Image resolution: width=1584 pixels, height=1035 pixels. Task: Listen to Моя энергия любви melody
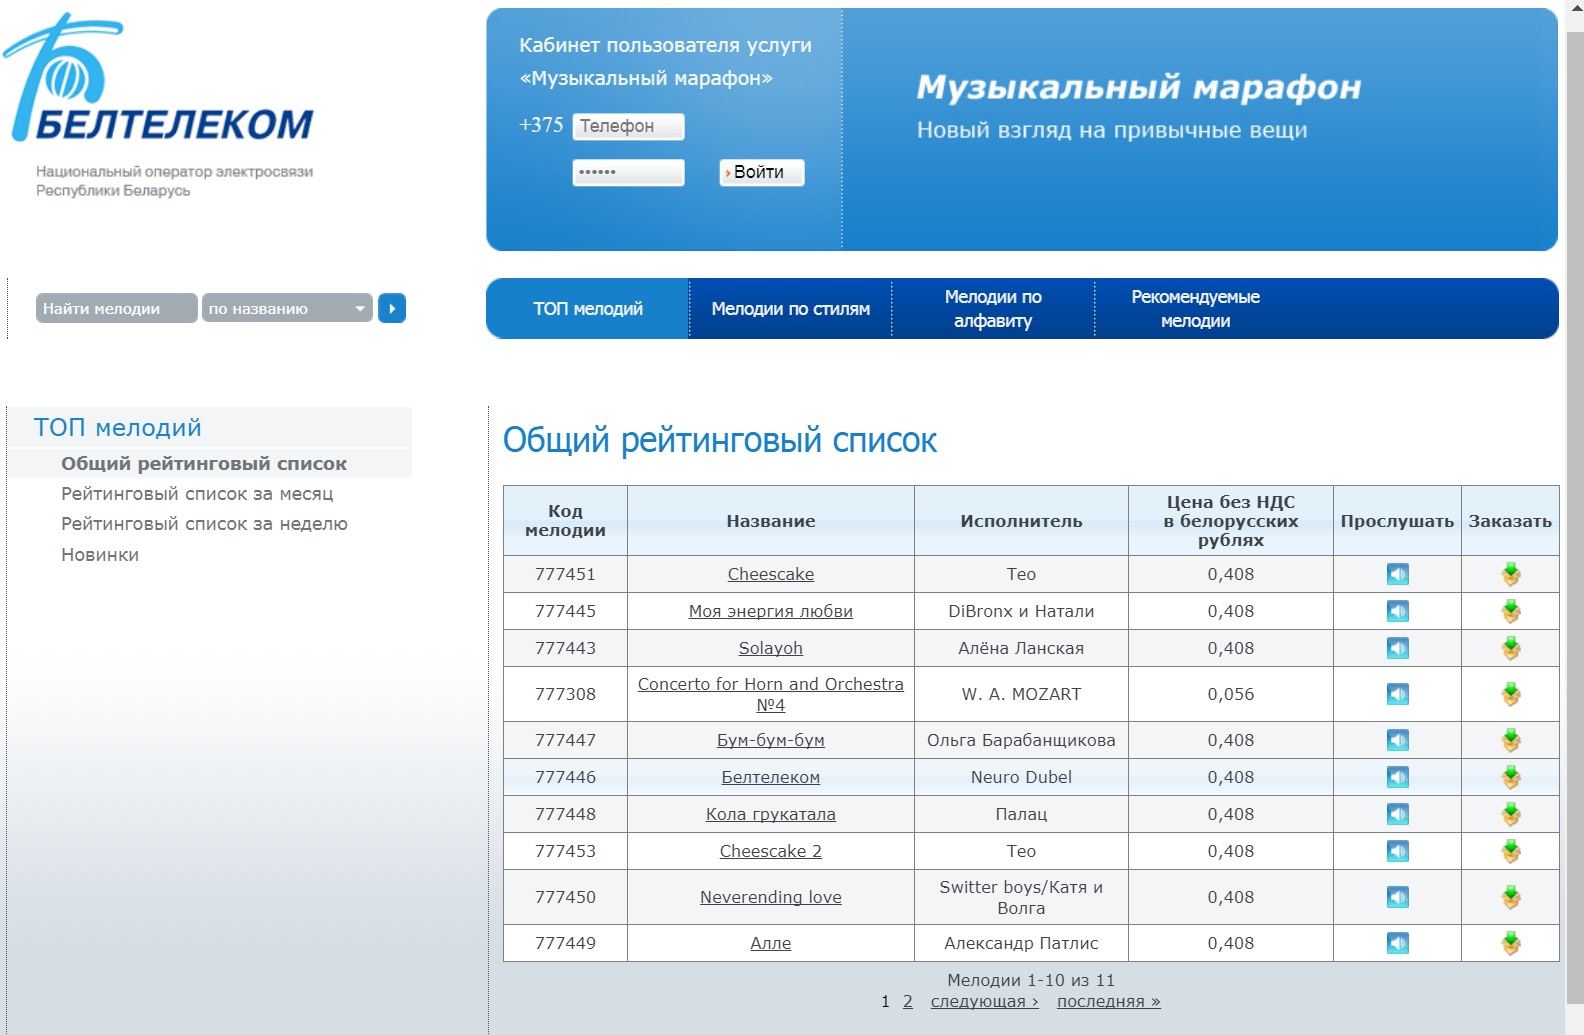tap(1397, 611)
